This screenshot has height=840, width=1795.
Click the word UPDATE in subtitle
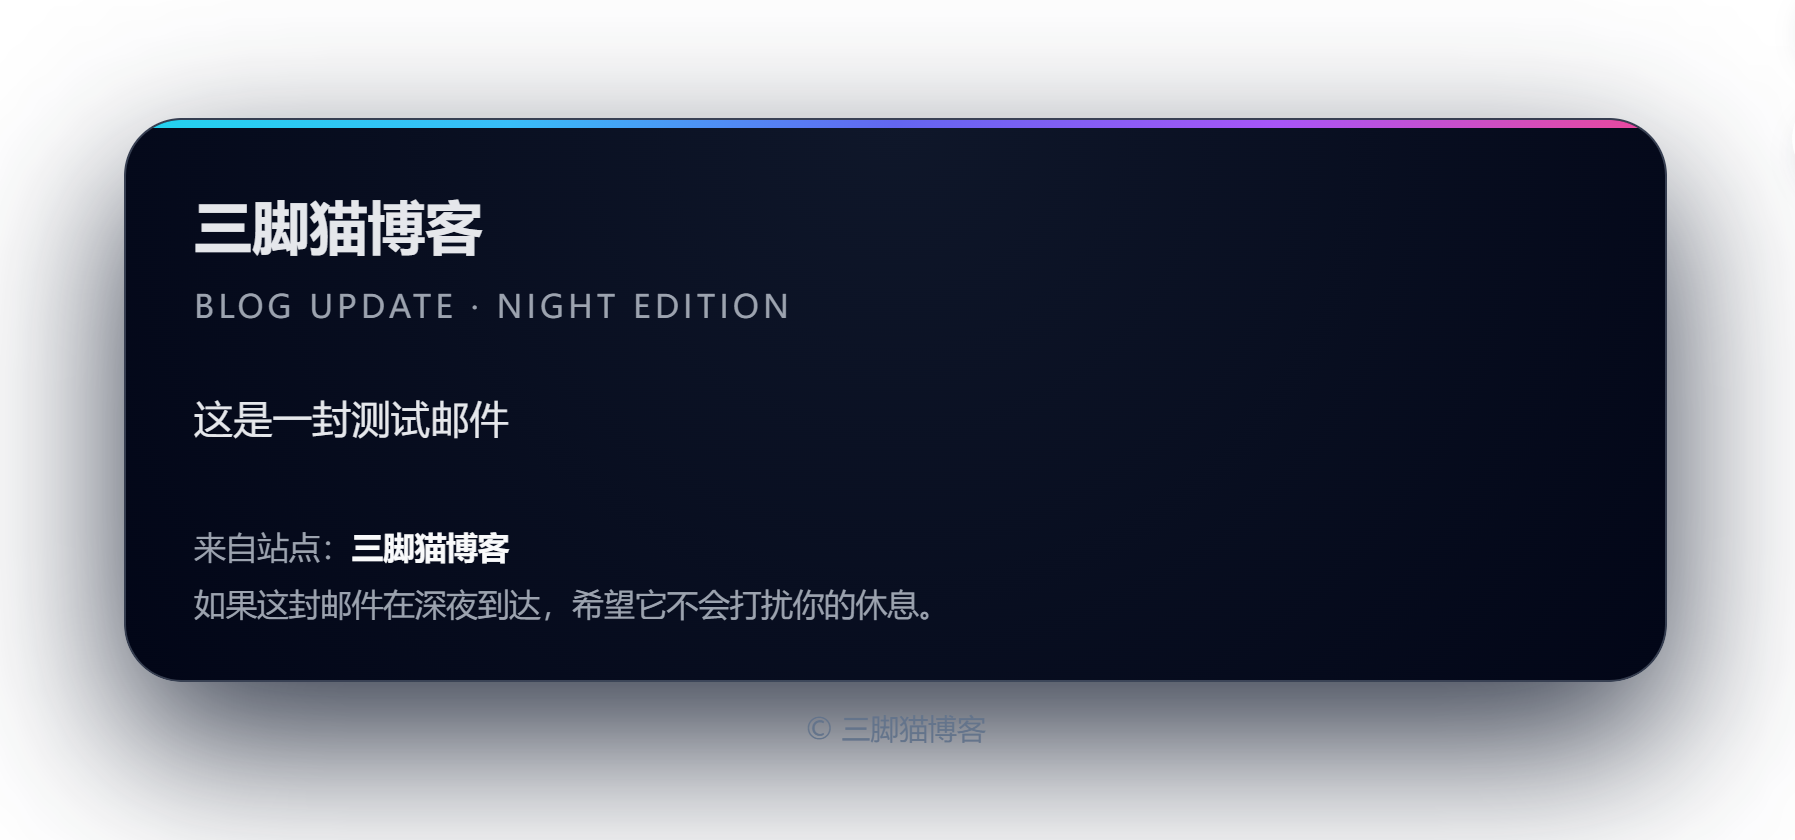[x=382, y=306]
